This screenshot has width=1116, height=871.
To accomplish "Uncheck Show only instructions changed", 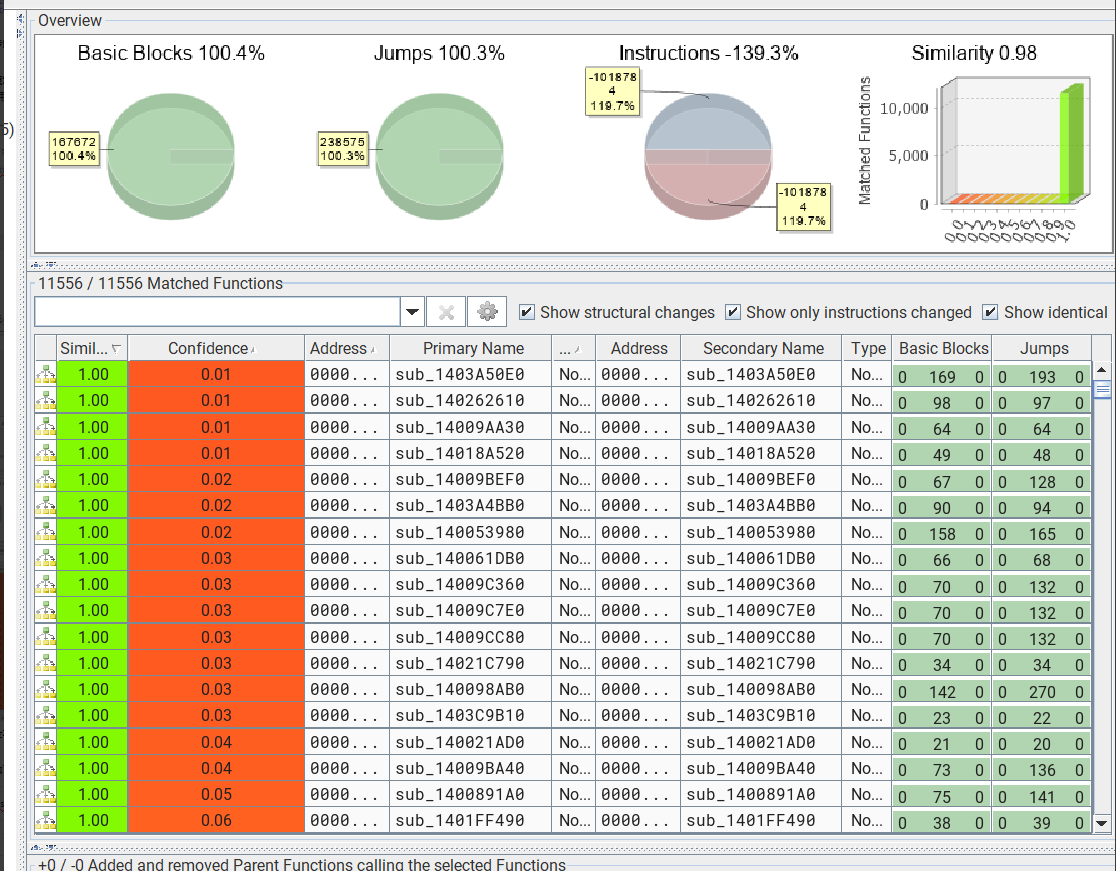I will pos(734,312).
